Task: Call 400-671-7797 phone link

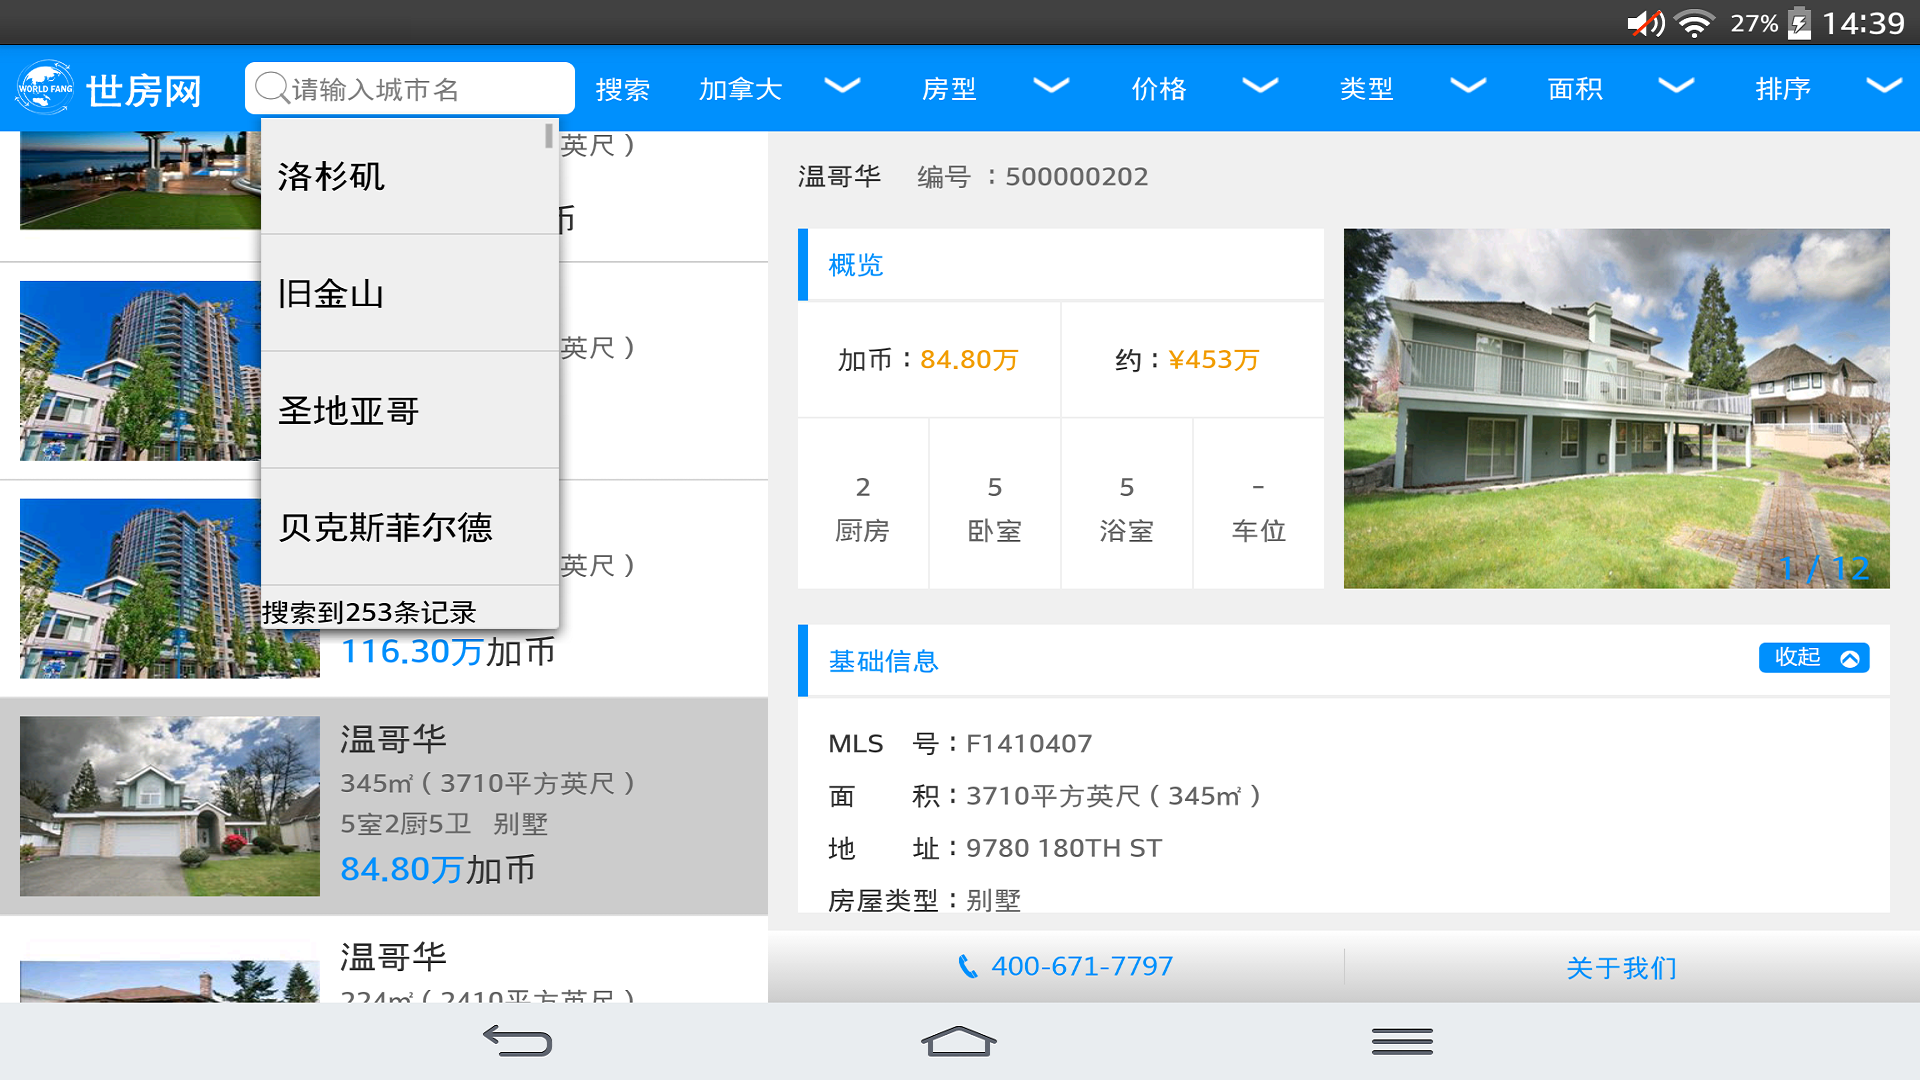Action: click(1065, 966)
